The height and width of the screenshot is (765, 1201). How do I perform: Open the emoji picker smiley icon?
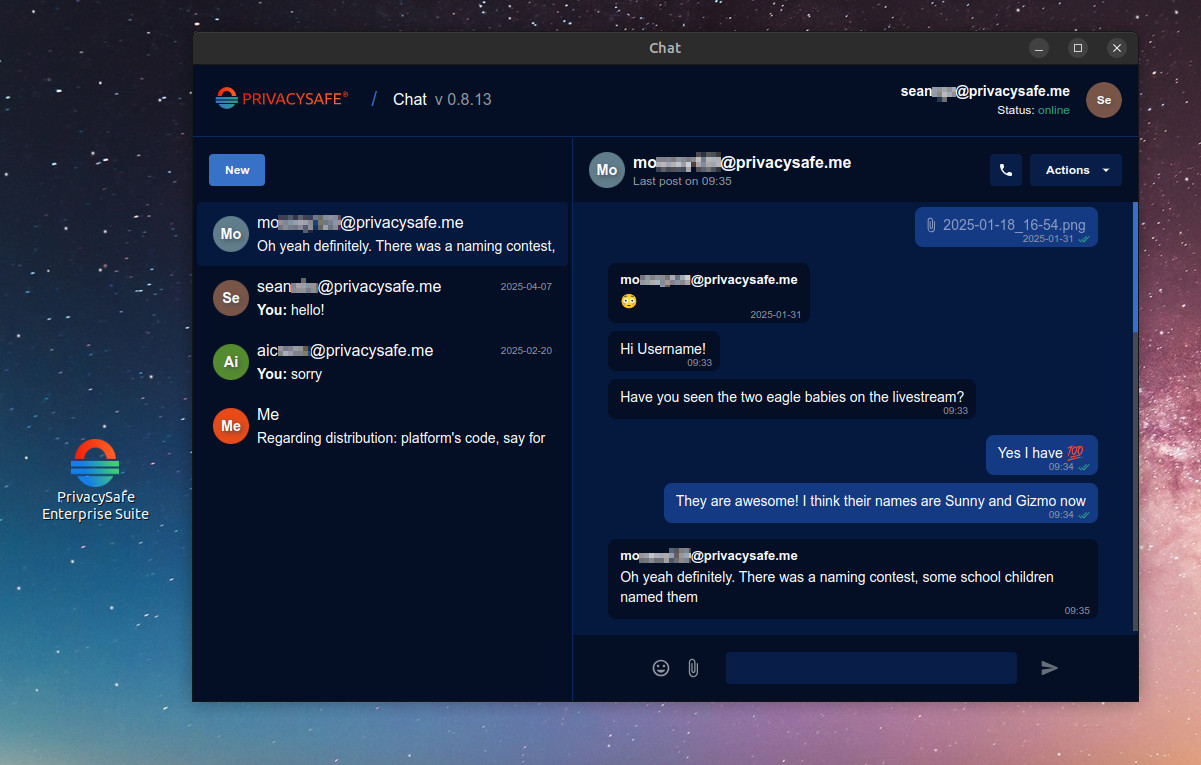click(x=660, y=668)
